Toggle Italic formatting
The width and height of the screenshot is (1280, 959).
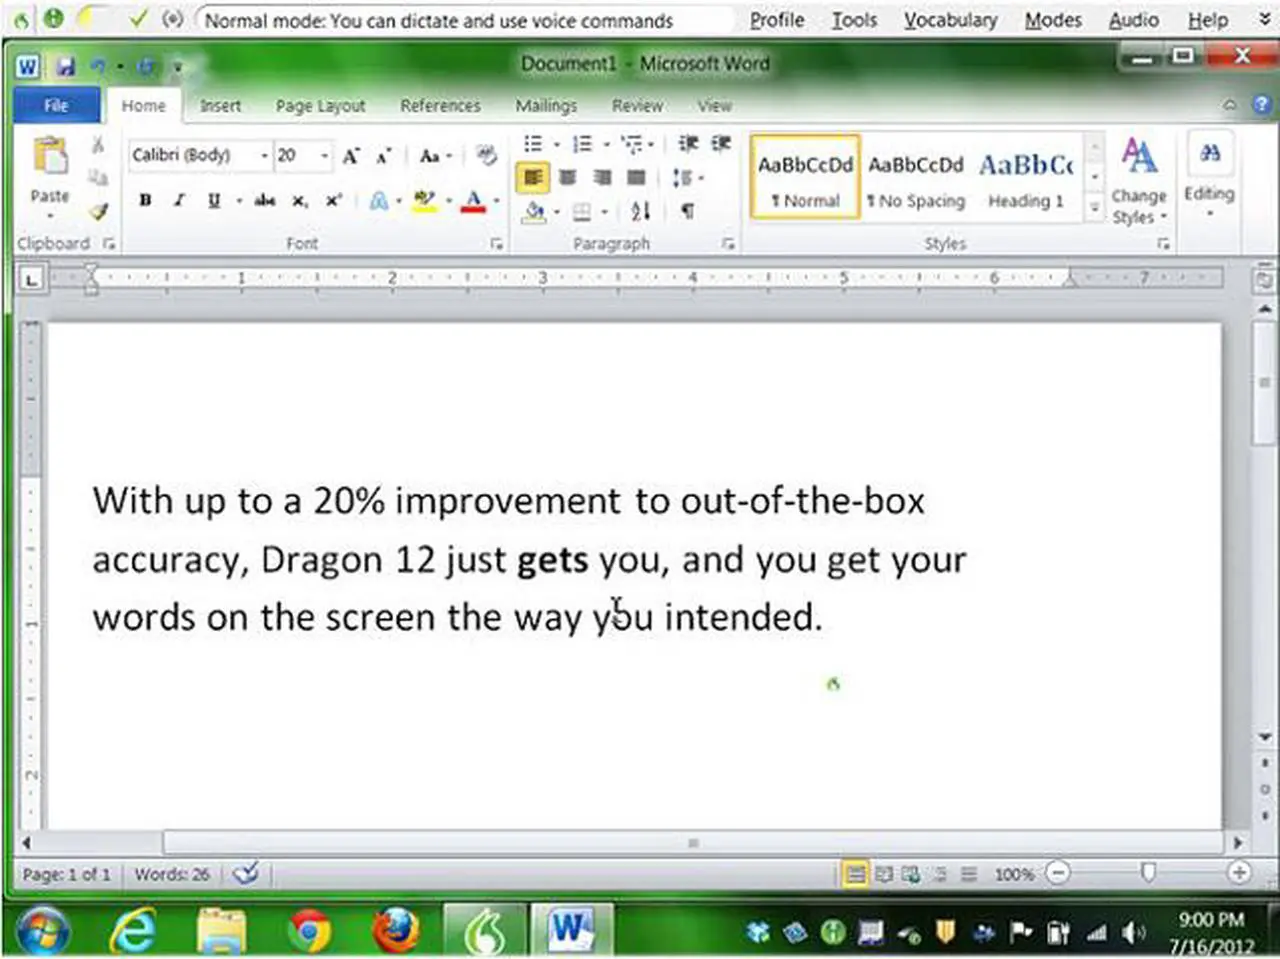click(180, 200)
